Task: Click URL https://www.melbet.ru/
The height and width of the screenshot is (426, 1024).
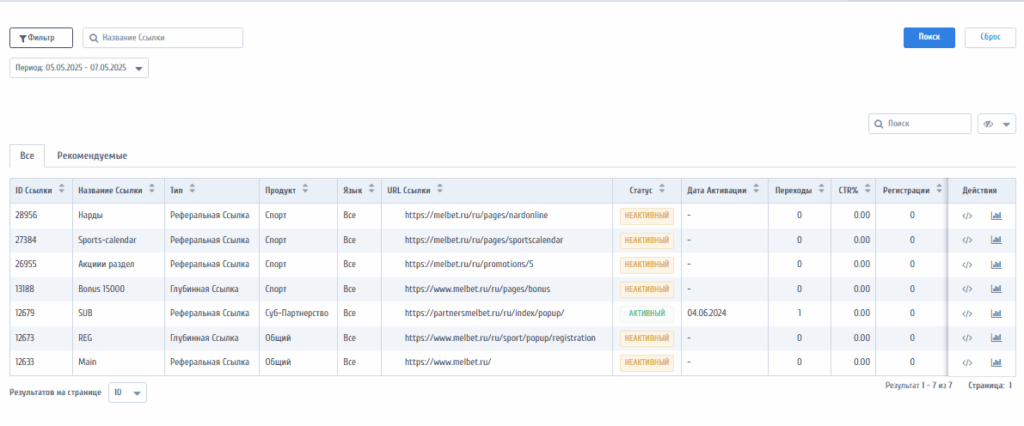Action: [x=447, y=362]
